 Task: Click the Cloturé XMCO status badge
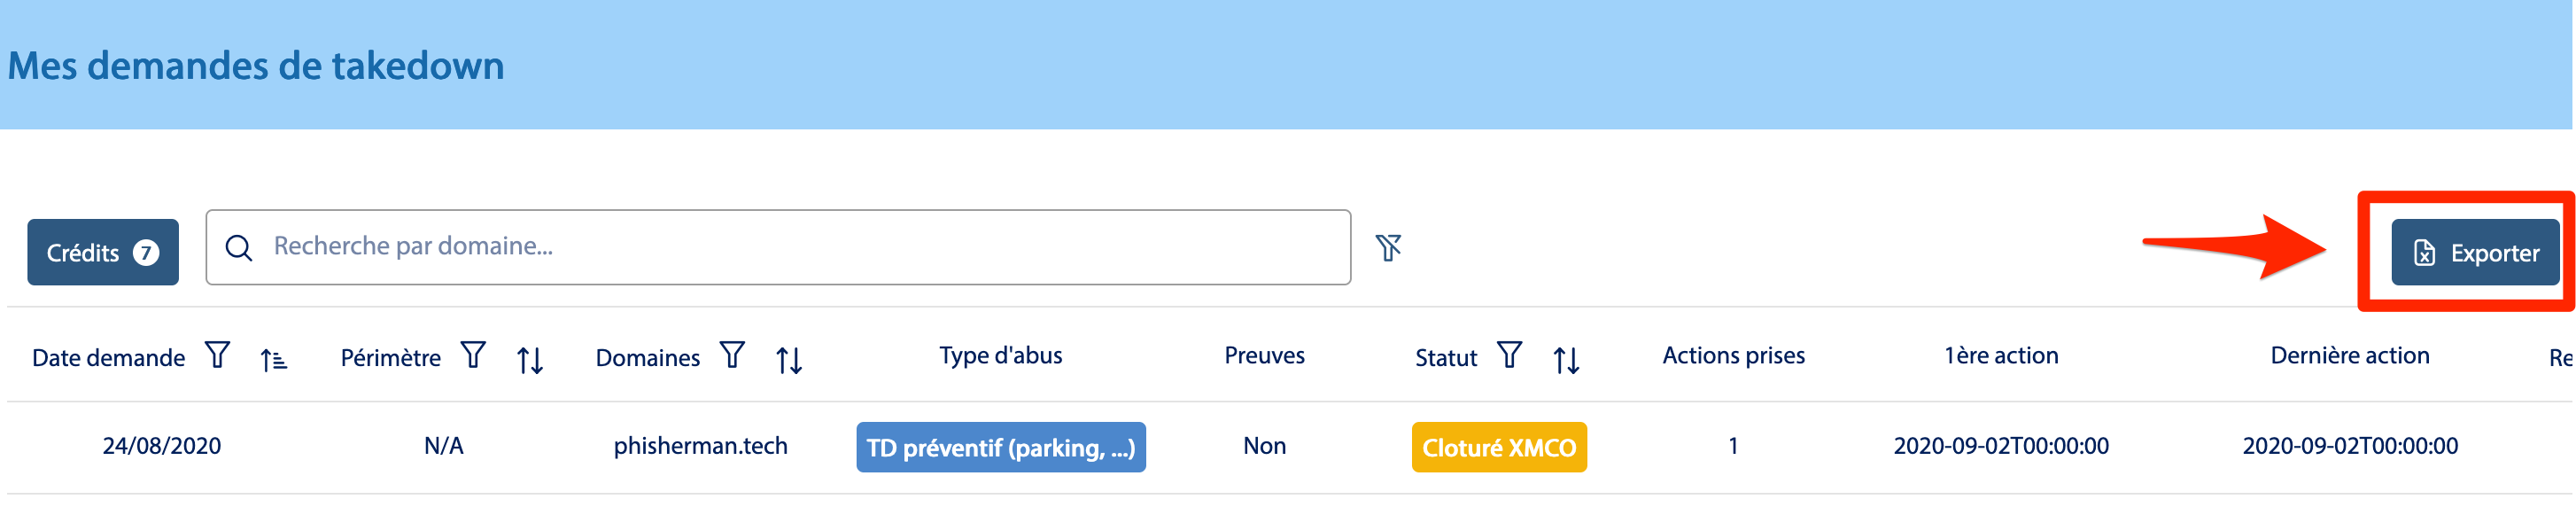[x=1498, y=447]
